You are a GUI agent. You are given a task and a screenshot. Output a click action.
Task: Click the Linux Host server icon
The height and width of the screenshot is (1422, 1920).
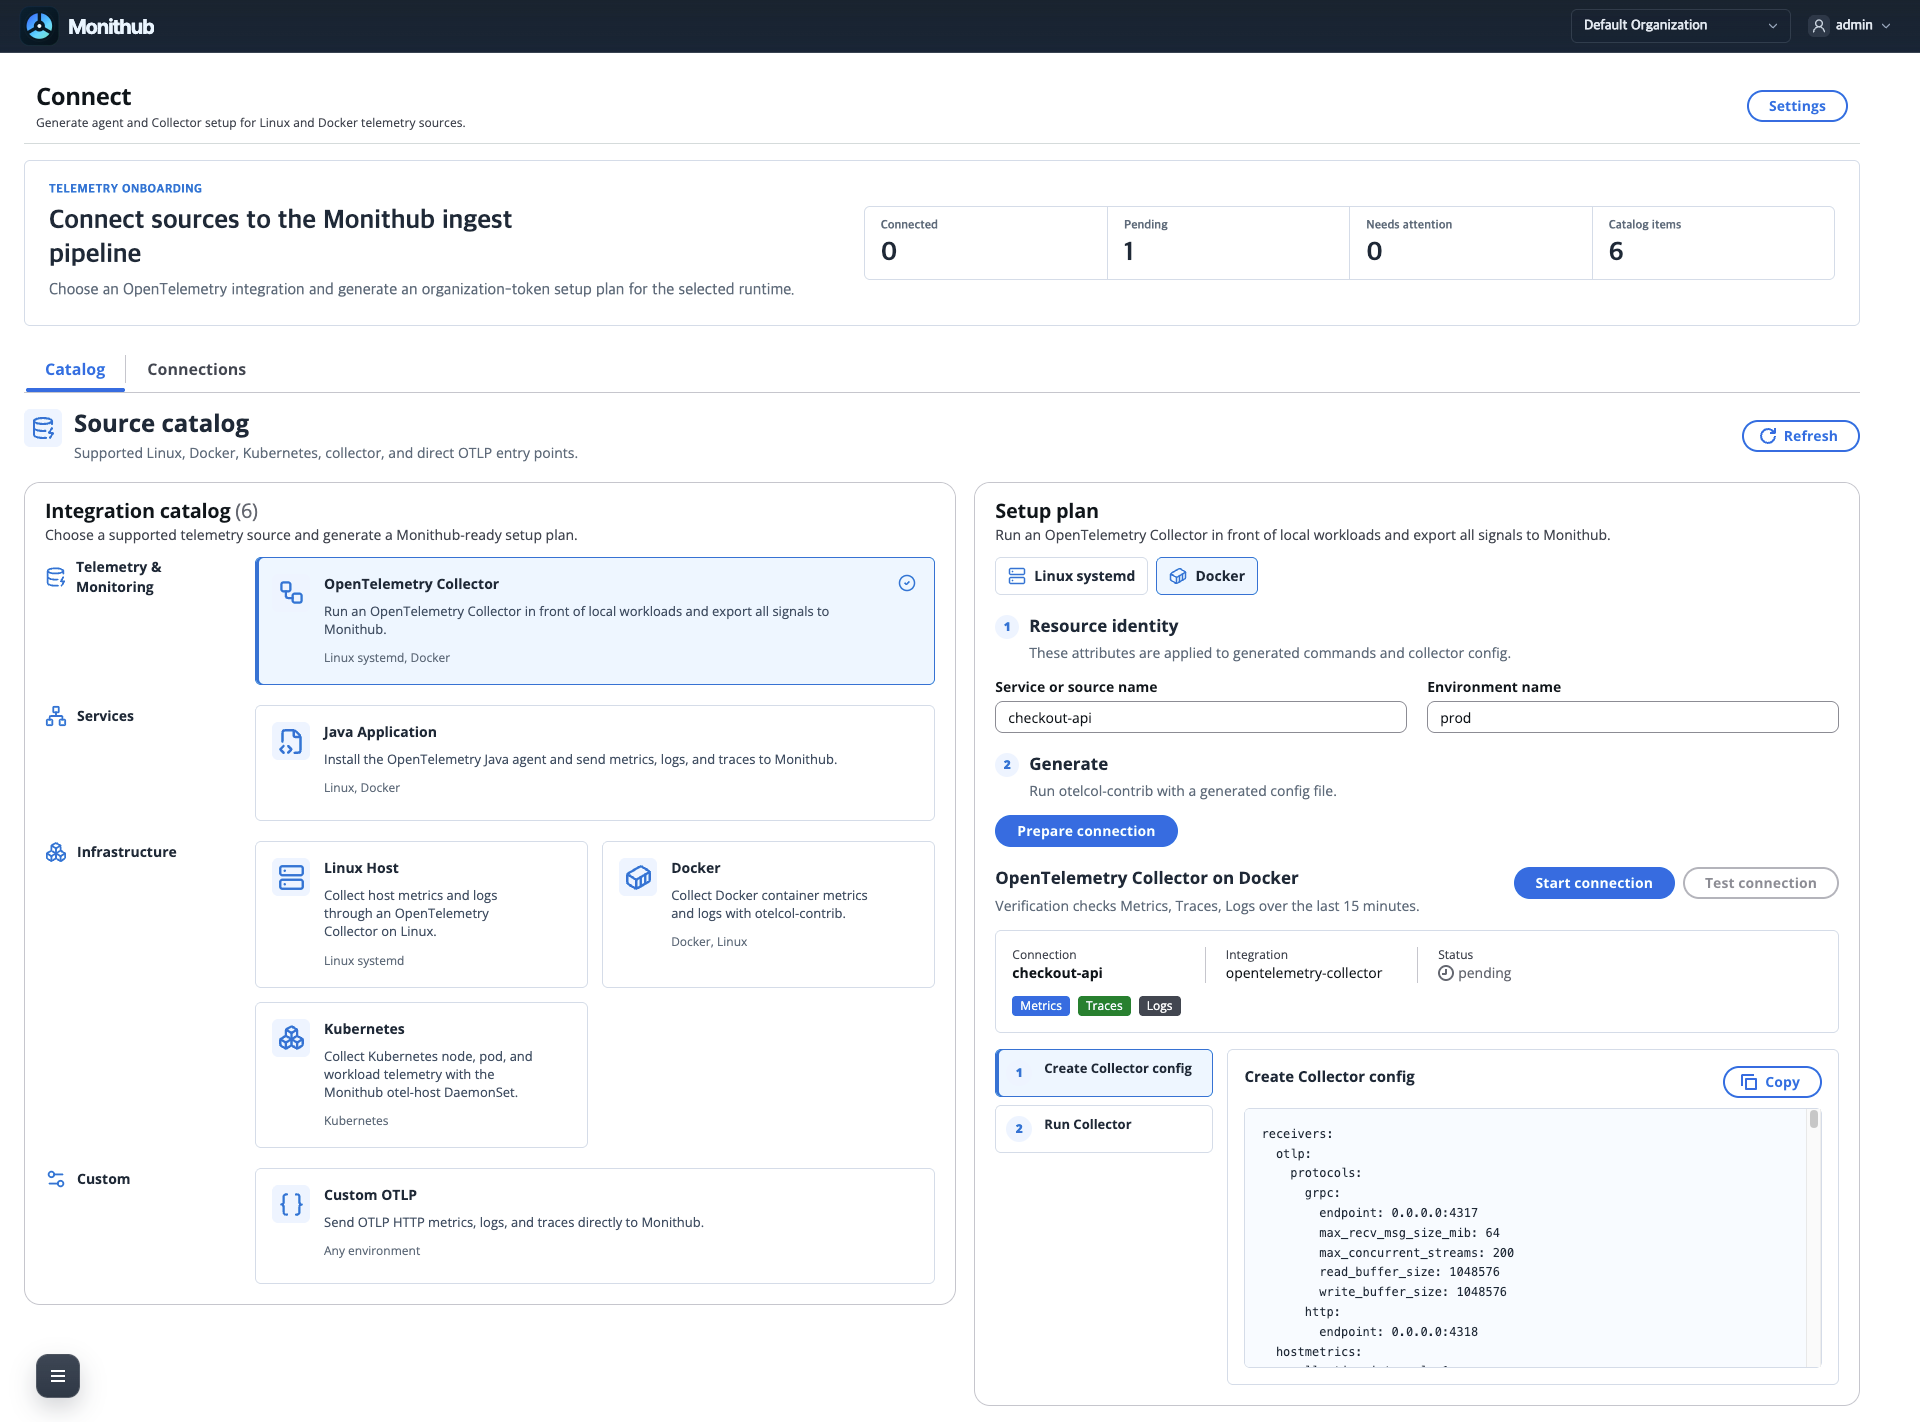(x=291, y=877)
